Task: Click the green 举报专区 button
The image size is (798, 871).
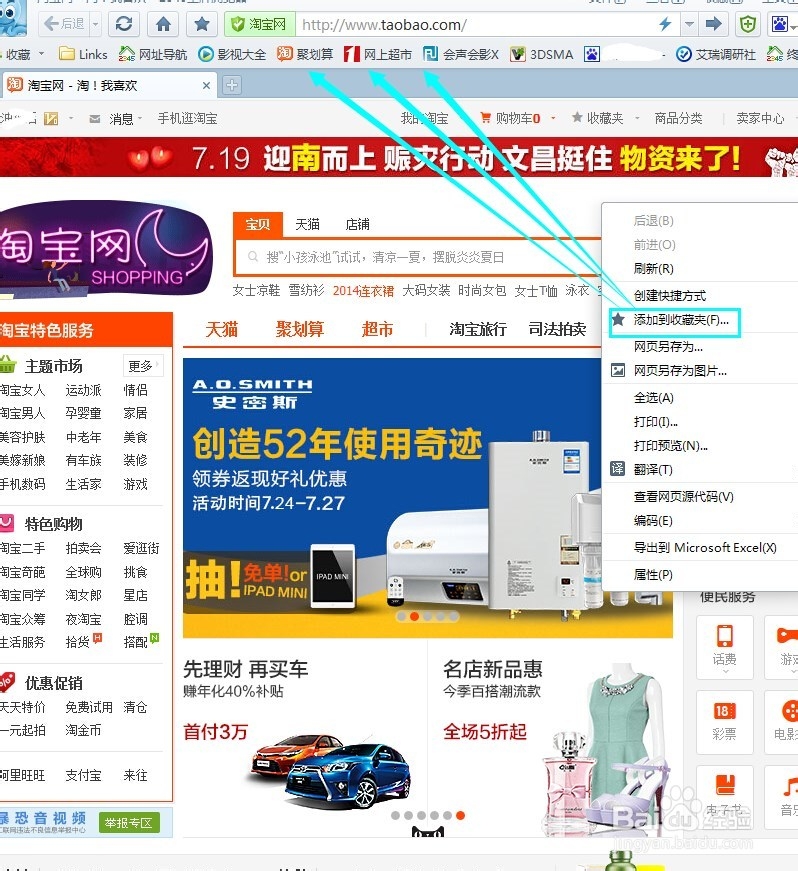Action: pos(129,823)
